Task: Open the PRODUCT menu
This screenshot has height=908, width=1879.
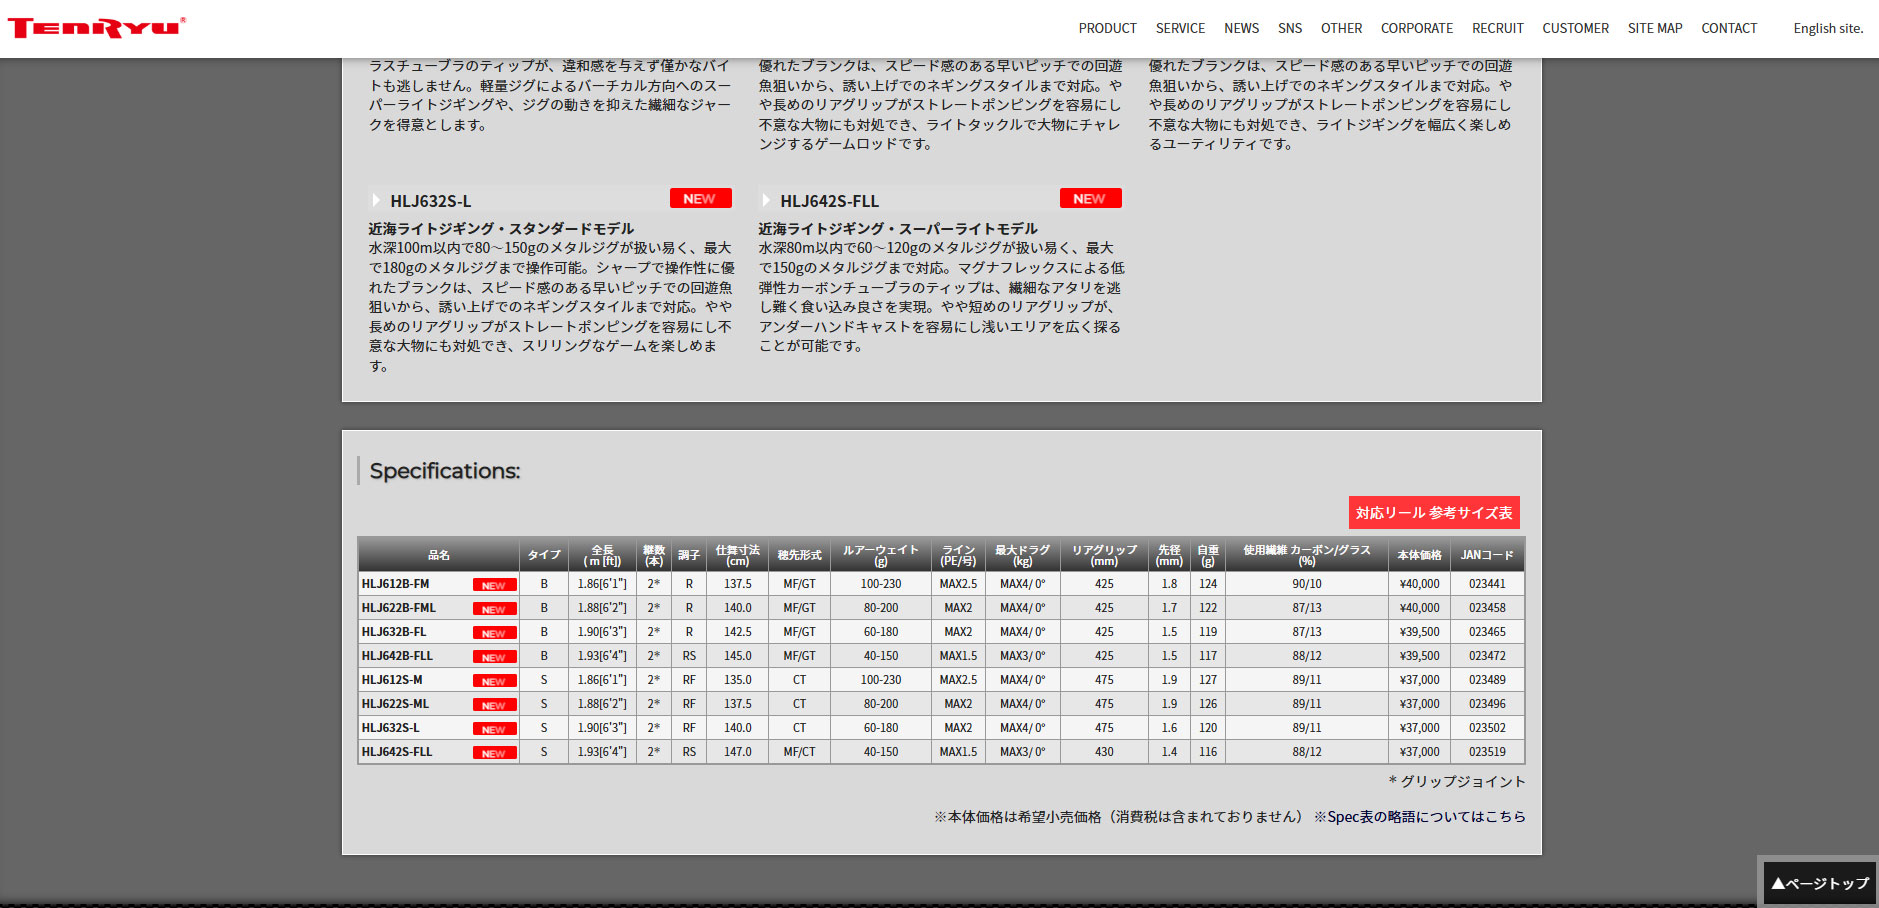Action: coord(1107,28)
